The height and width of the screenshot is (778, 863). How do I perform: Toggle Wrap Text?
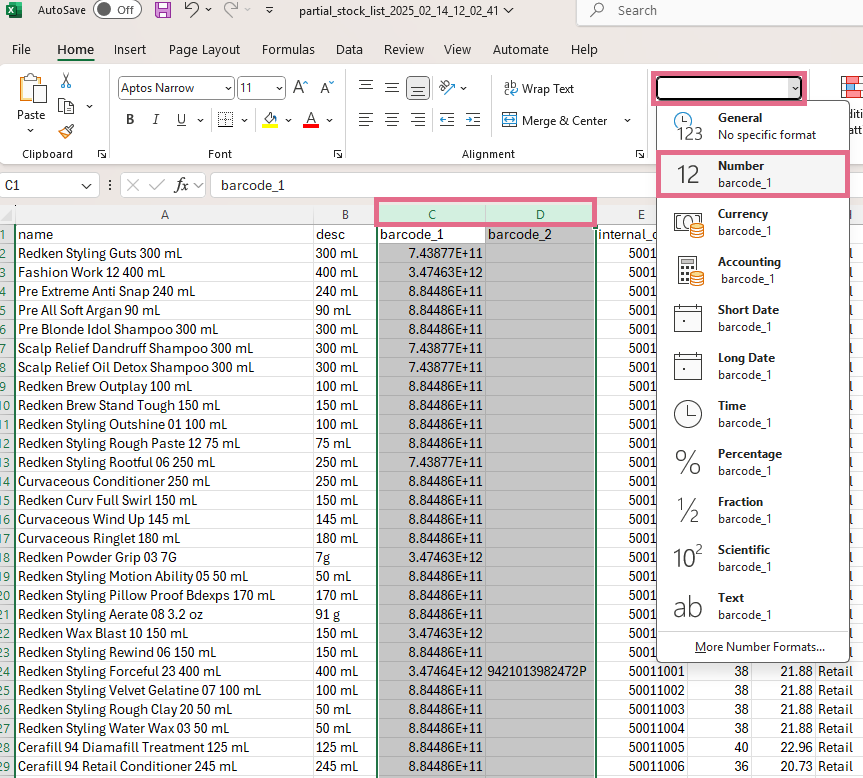[539, 89]
